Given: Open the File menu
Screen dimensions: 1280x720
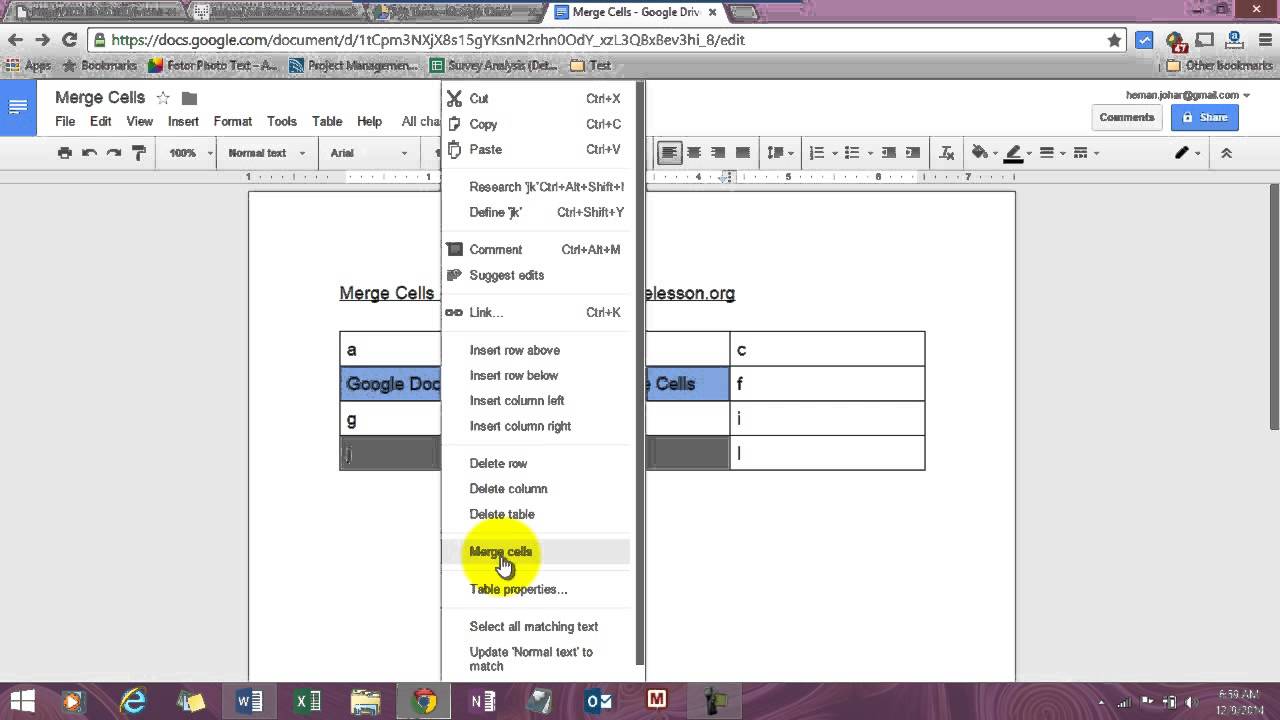Looking at the screenshot, I should (x=65, y=121).
